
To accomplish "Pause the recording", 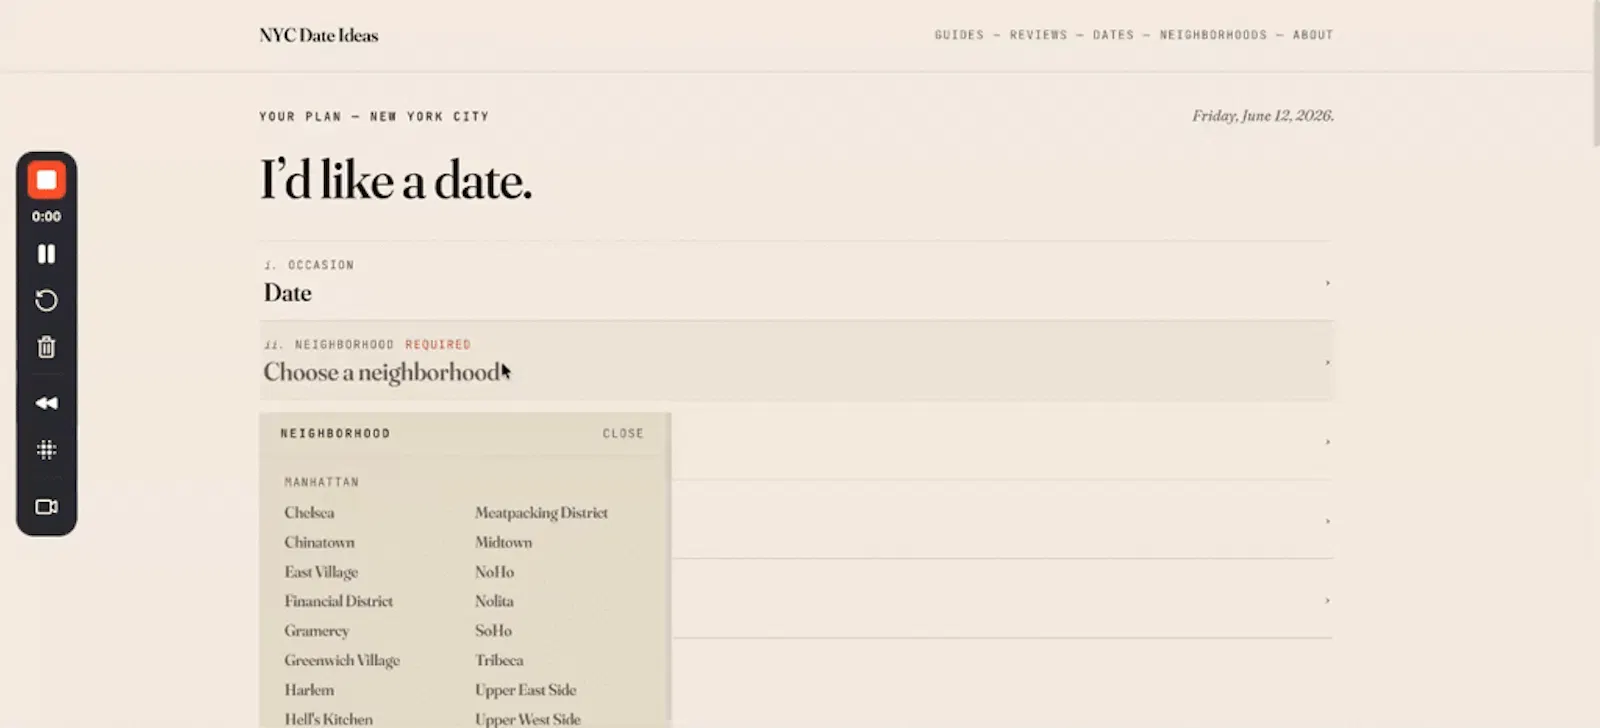I will (x=46, y=254).
